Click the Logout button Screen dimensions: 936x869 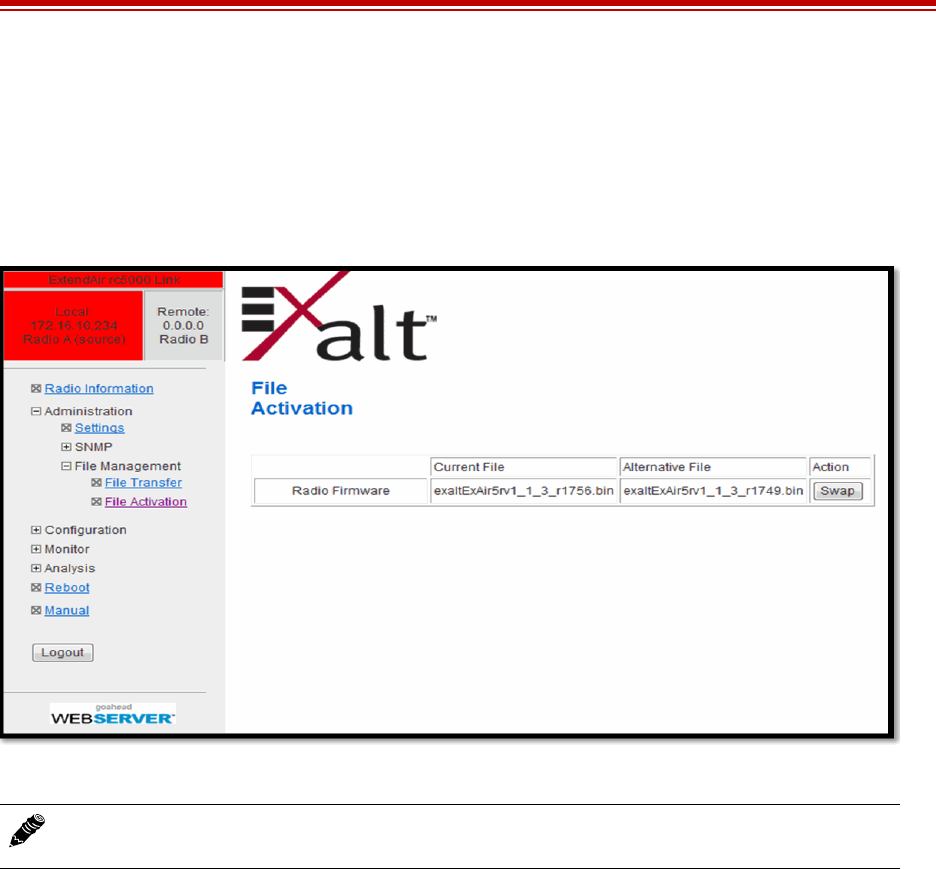63,653
